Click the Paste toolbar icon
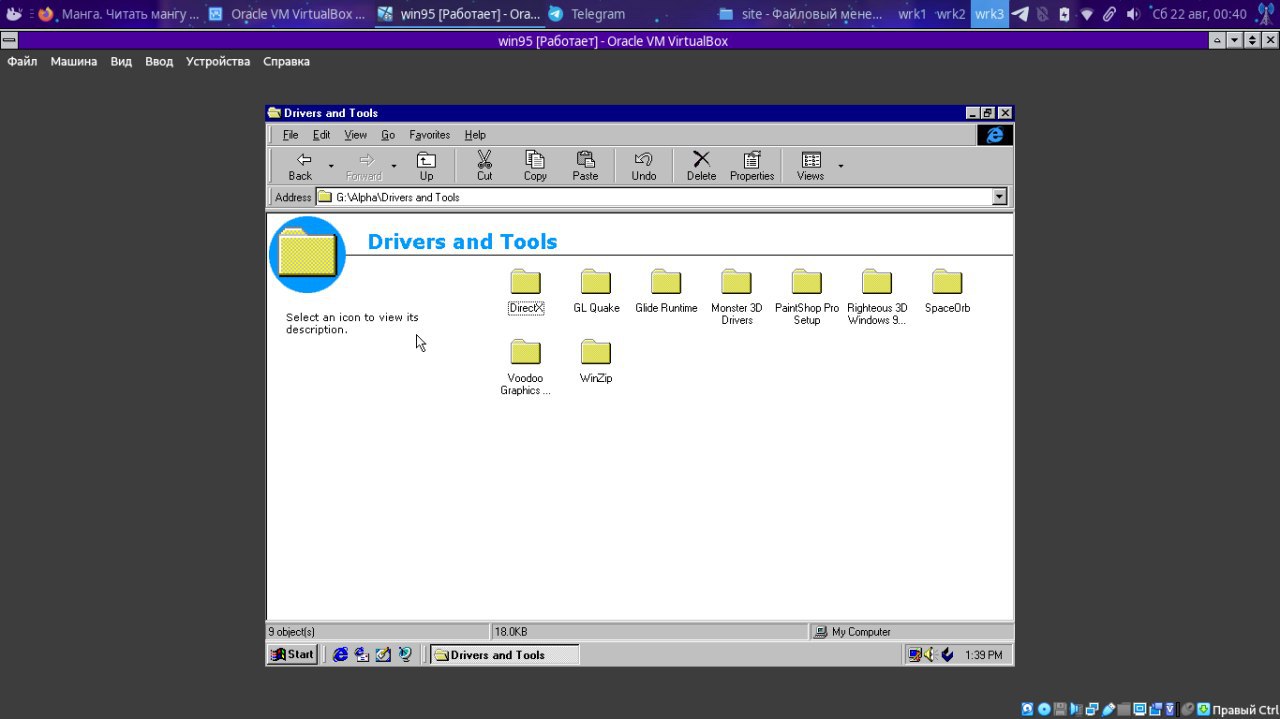The height and width of the screenshot is (719, 1280). pyautogui.click(x=585, y=166)
